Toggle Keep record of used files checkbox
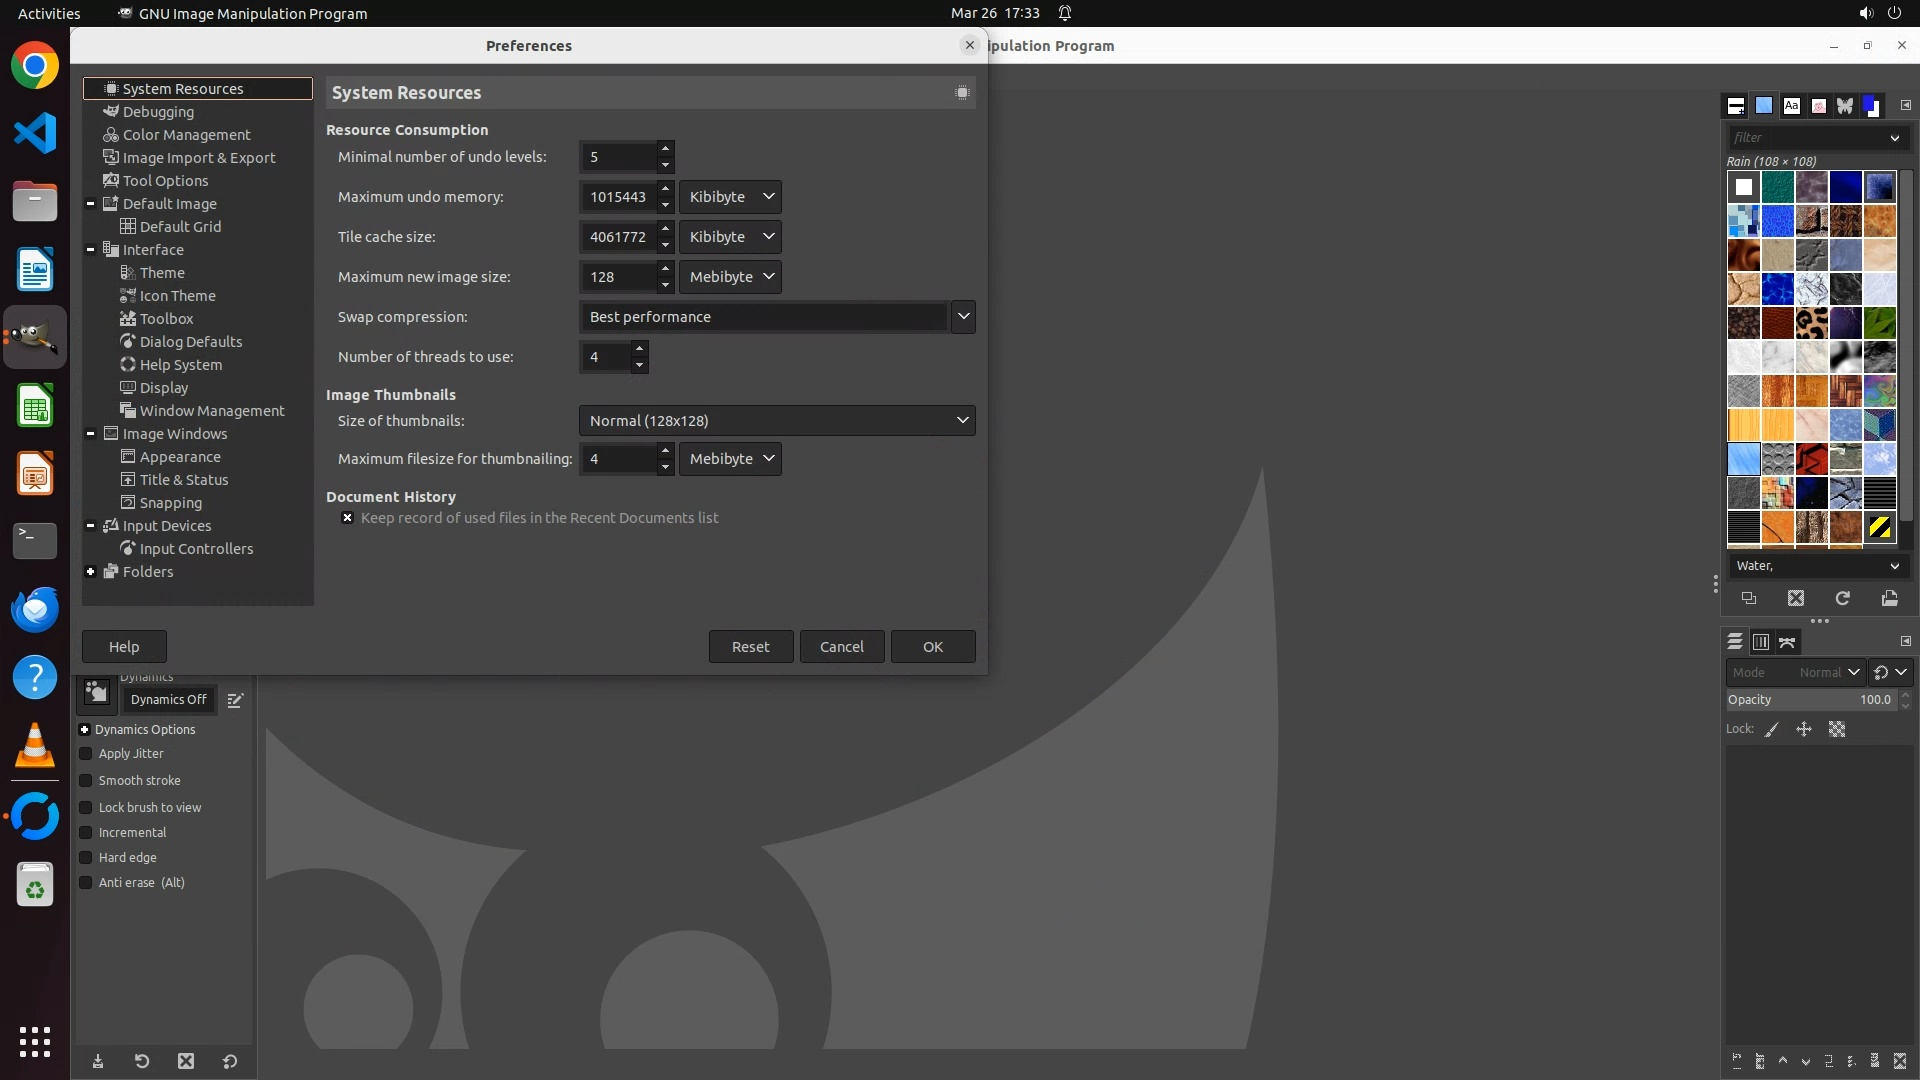Image resolution: width=1920 pixels, height=1080 pixels. pyautogui.click(x=347, y=518)
